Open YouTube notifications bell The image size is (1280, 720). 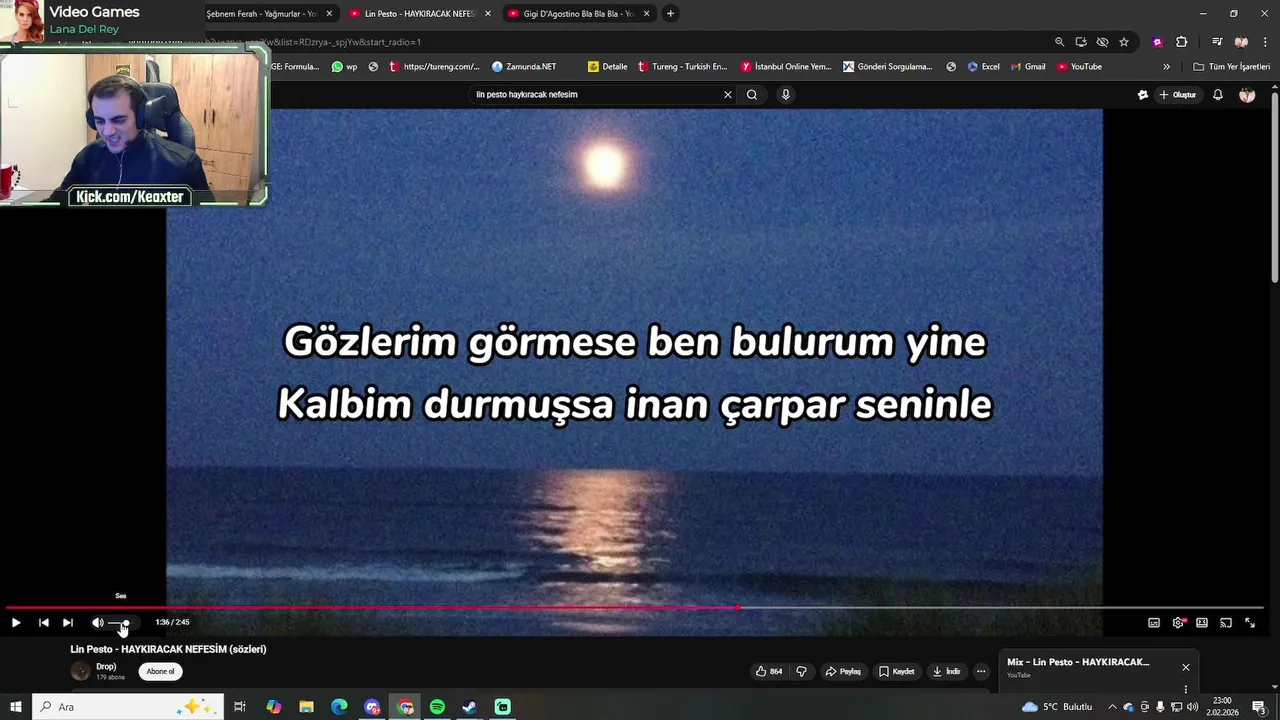click(1218, 95)
